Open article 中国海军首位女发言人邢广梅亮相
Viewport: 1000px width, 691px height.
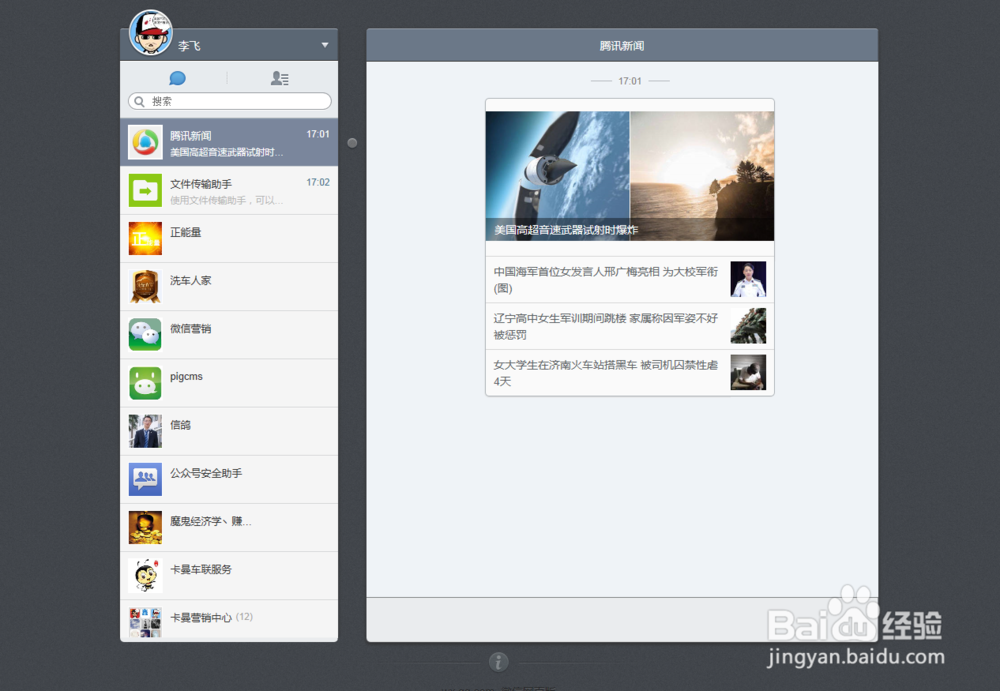610,280
